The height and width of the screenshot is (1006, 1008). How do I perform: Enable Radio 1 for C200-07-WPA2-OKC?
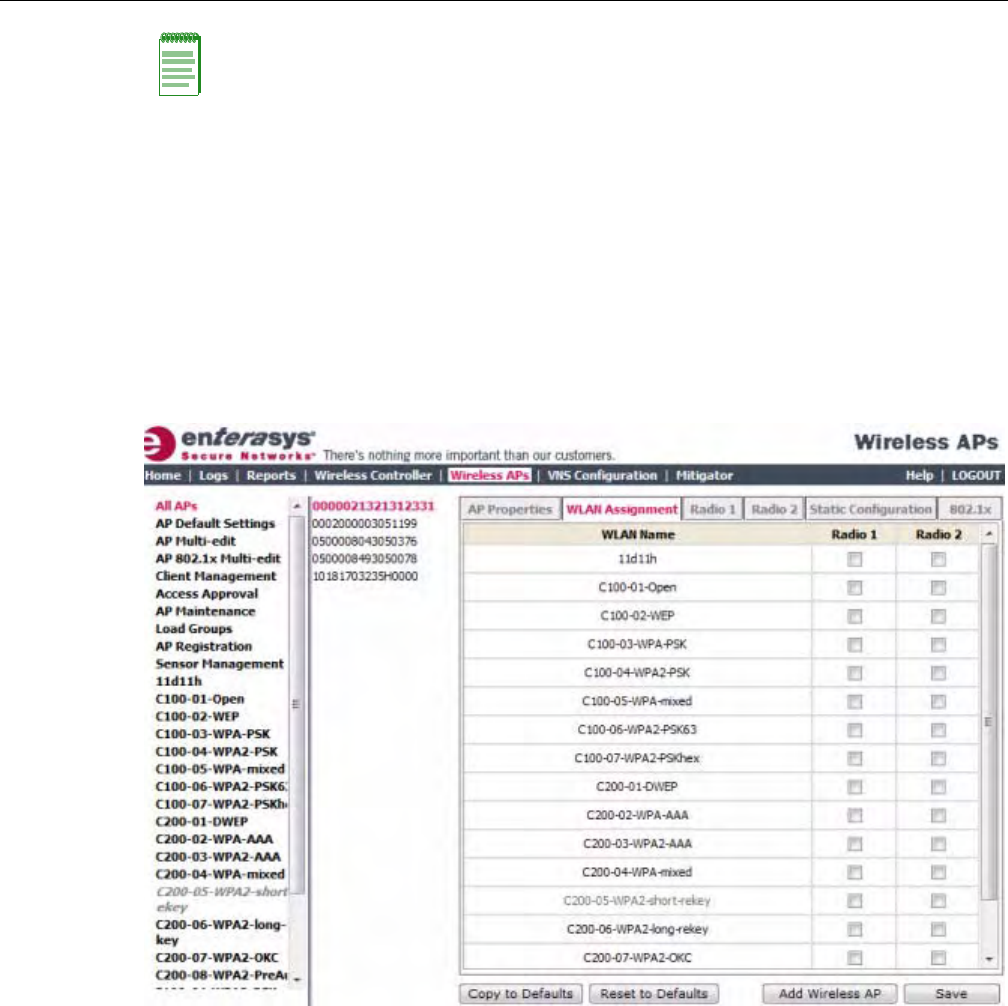click(x=854, y=958)
